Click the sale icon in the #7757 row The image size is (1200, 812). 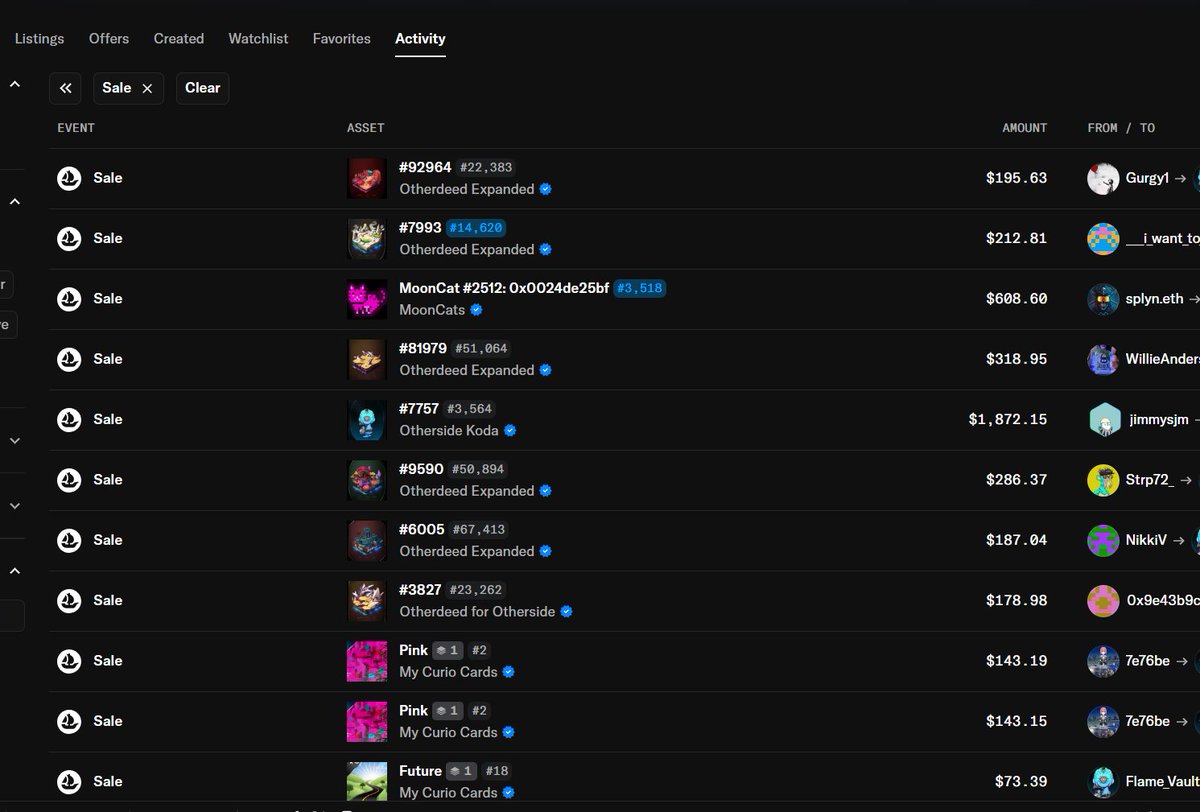click(69, 419)
